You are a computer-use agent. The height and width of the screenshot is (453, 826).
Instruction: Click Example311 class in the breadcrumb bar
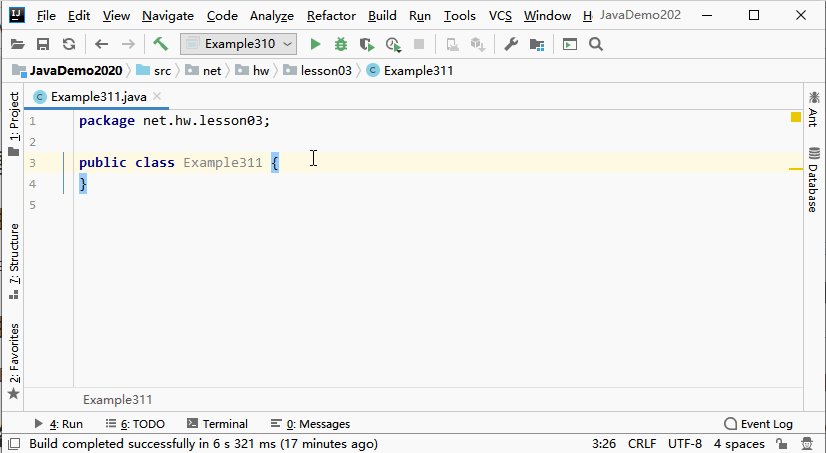coord(410,71)
